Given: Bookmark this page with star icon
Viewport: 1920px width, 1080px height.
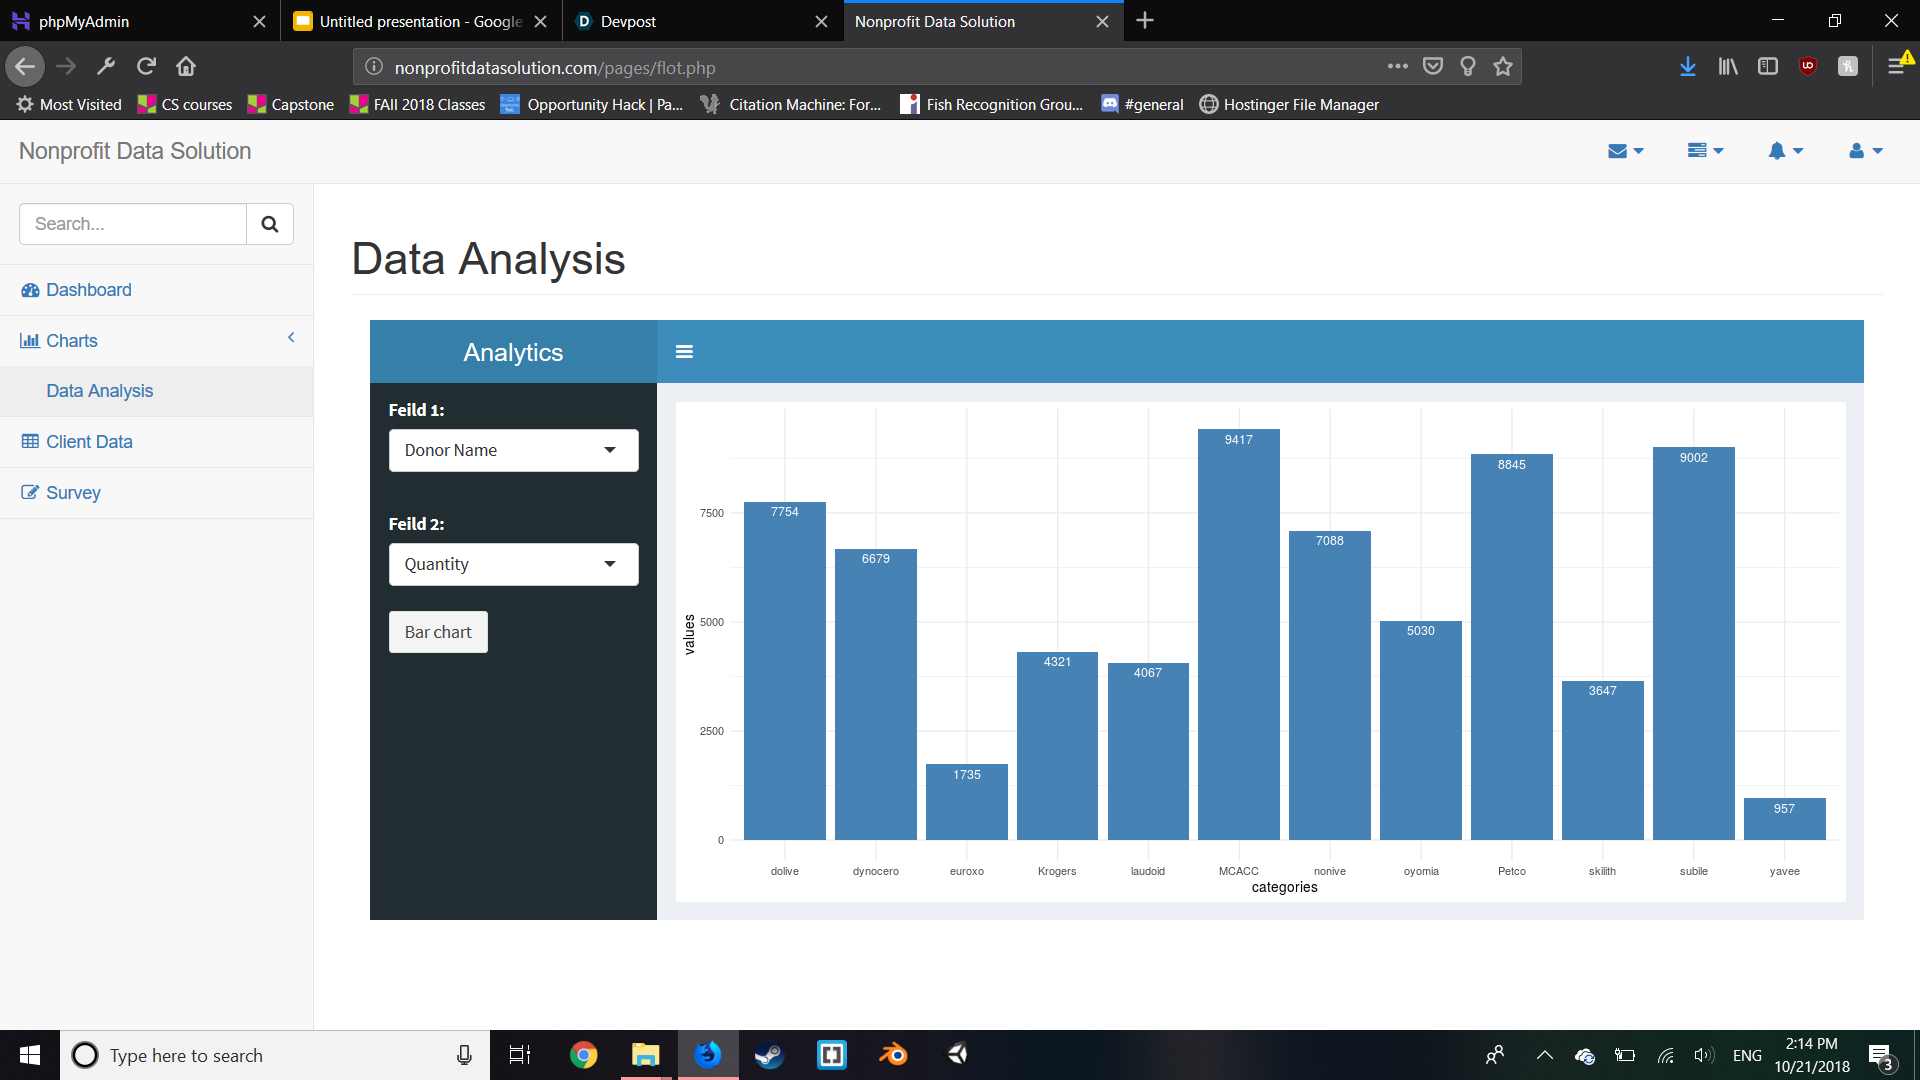Looking at the screenshot, I should coord(1502,67).
